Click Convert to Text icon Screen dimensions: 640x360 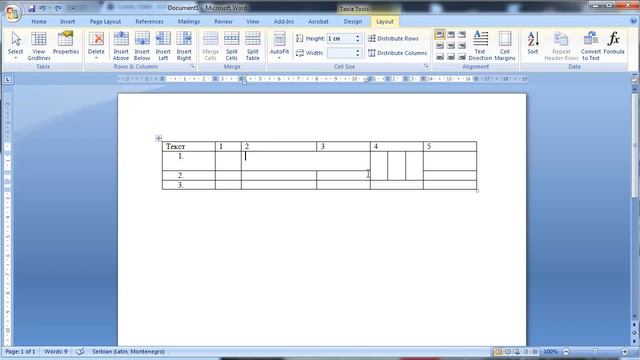coord(591,39)
